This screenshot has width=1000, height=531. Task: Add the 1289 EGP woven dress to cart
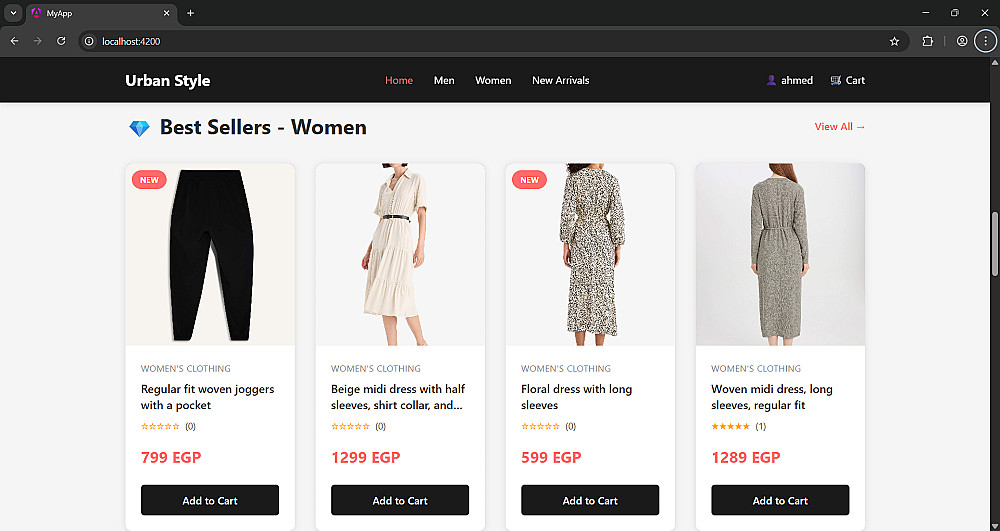click(780, 500)
